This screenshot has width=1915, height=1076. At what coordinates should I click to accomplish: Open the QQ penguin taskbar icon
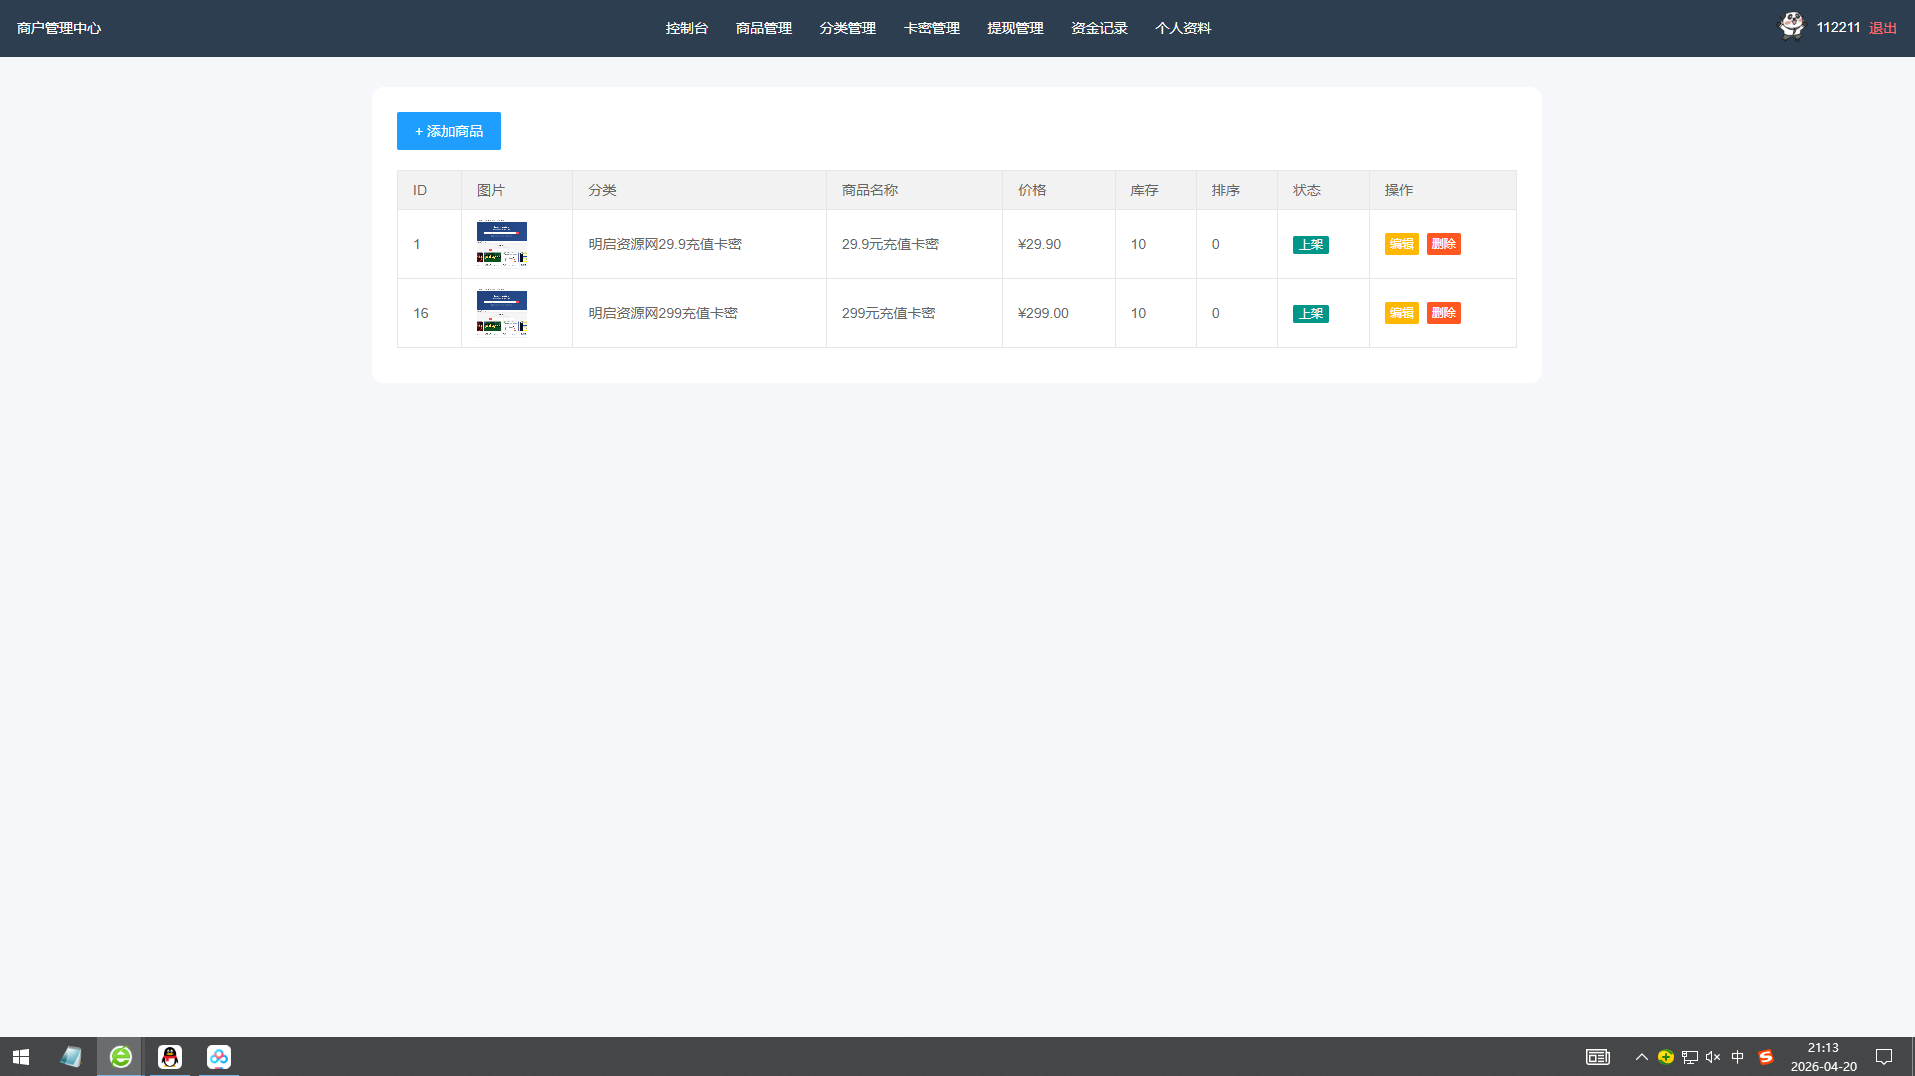170,1057
